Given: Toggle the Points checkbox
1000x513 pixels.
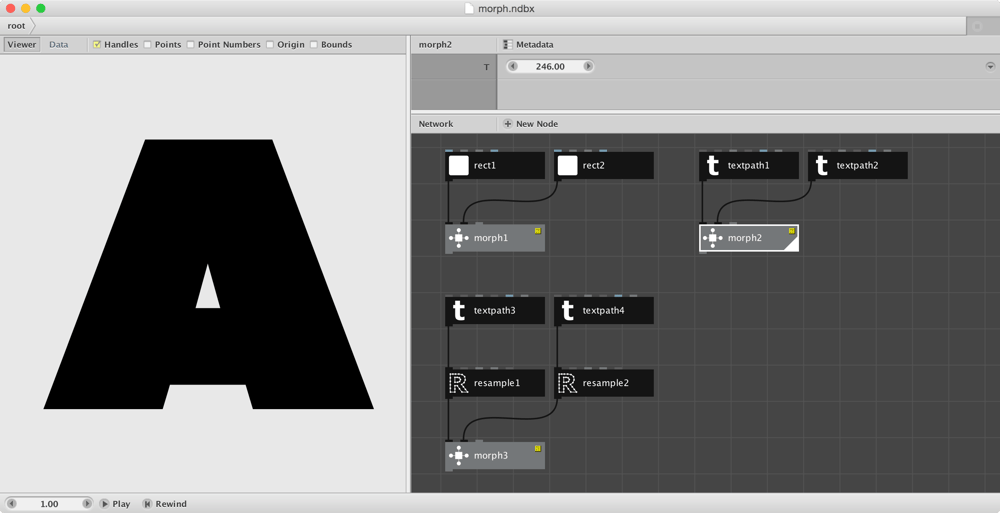Looking at the screenshot, I should 147,45.
